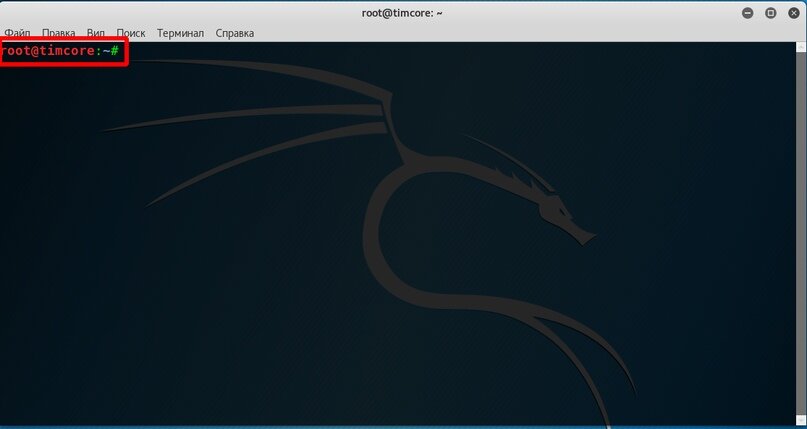807x429 pixels.
Task: Close the terminal window
Action: pyautogui.click(x=794, y=13)
